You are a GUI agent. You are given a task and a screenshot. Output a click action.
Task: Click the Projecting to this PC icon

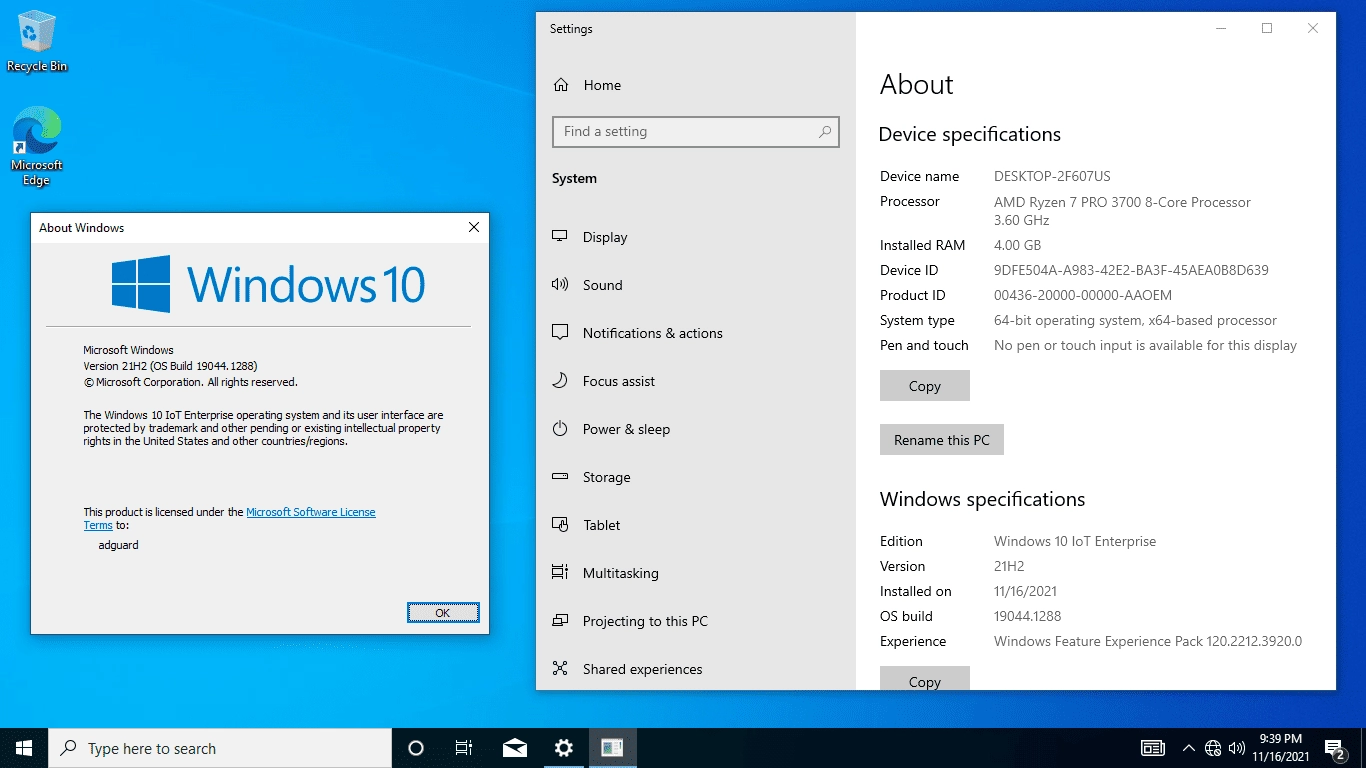click(x=560, y=621)
